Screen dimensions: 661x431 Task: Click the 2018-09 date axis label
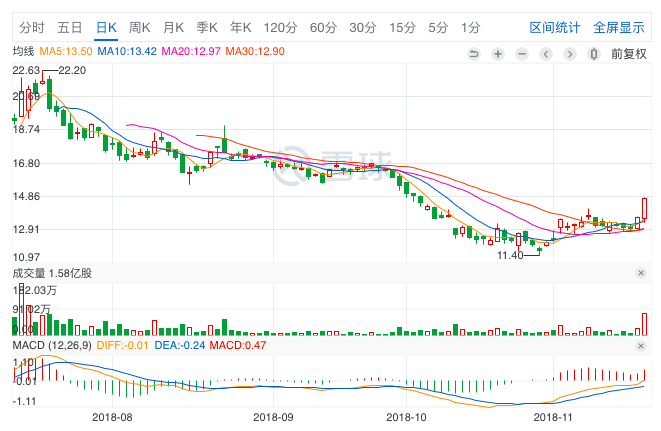tap(273, 418)
